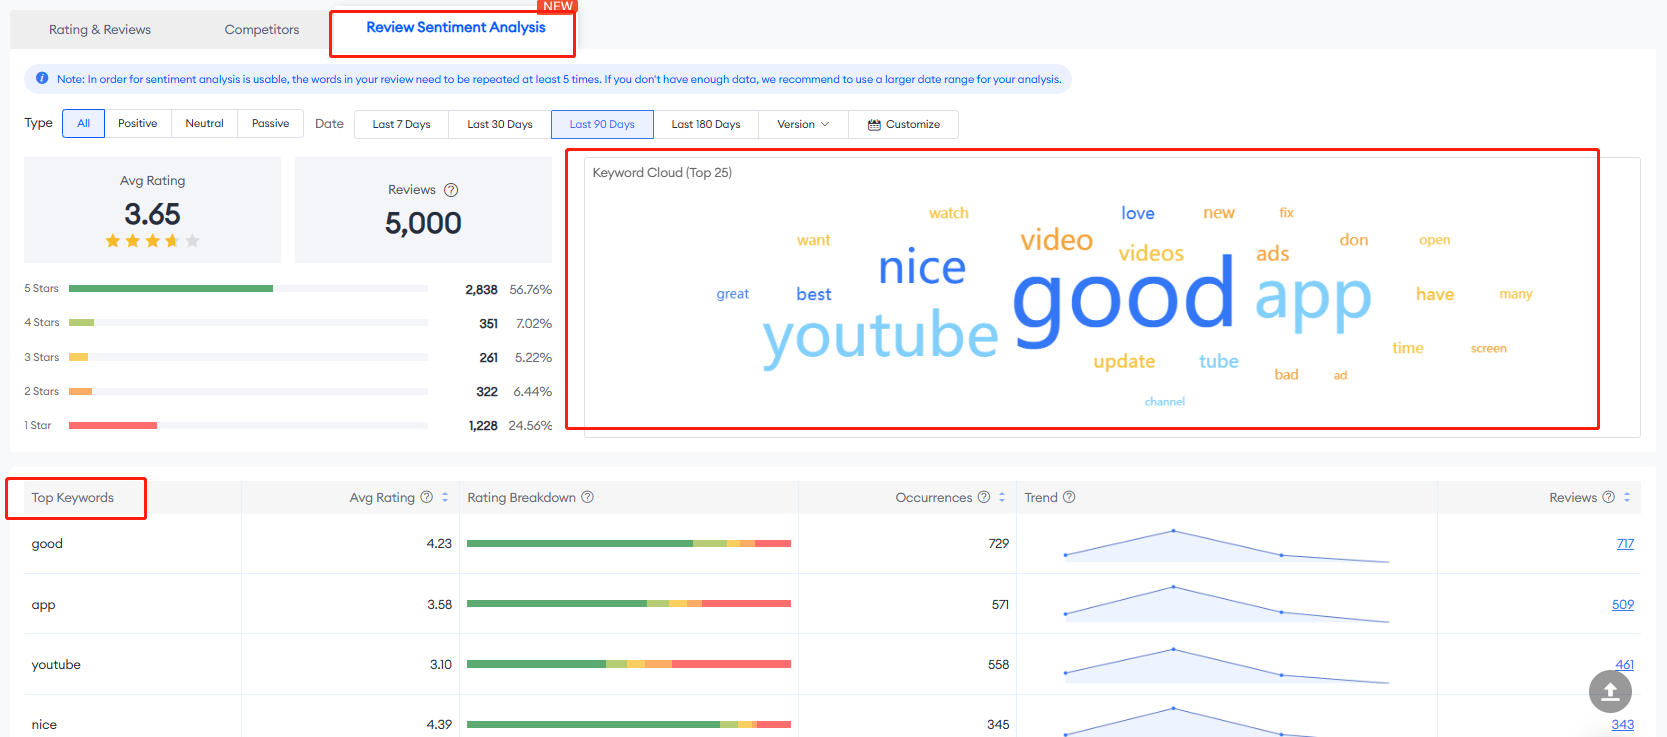Open the Customize date picker
Screen dimensions: 1667x737
coord(904,125)
